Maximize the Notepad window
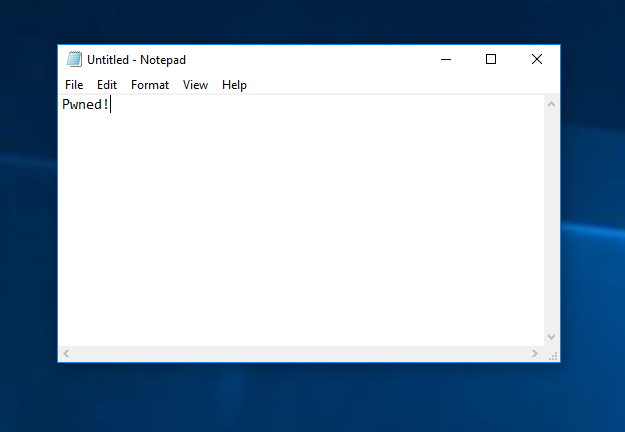Image resolution: width=625 pixels, height=432 pixels. coord(491,59)
